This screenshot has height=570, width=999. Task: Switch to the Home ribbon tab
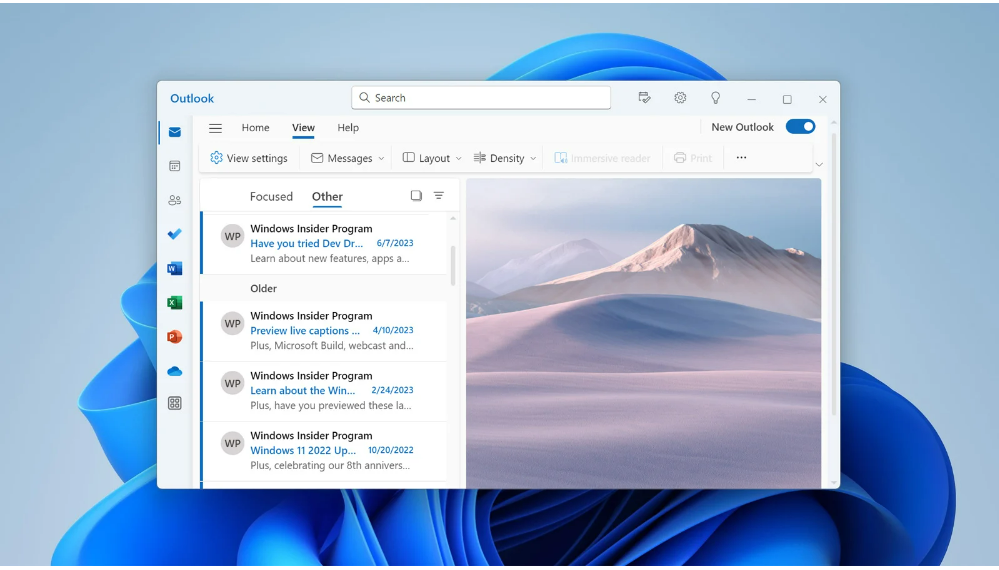pyautogui.click(x=255, y=128)
